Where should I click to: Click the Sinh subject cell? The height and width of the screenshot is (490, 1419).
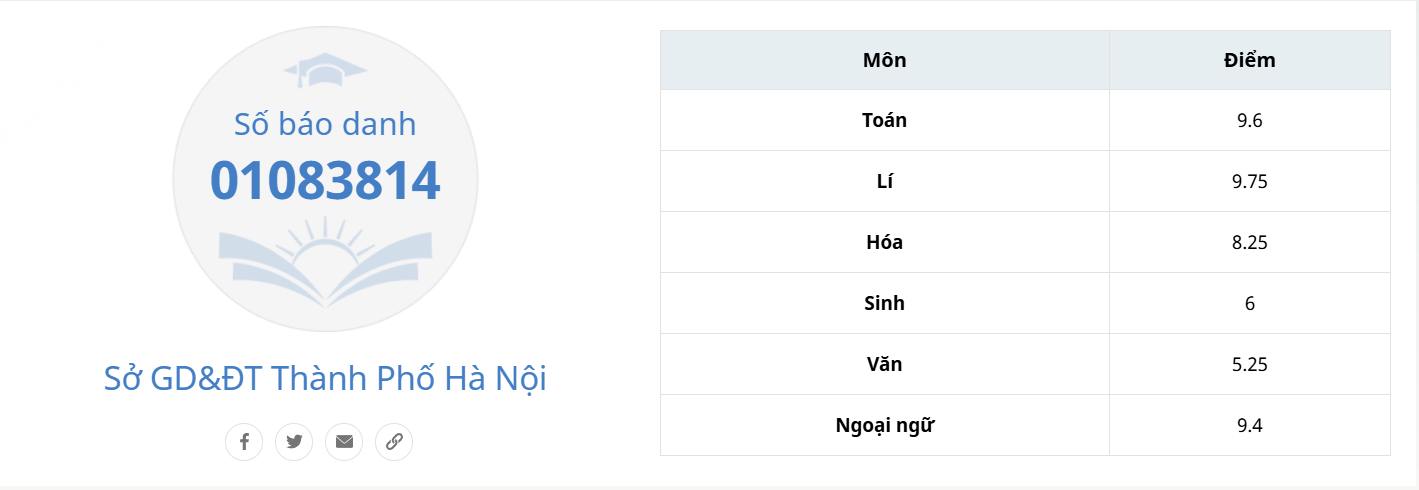(x=884, y=304)
